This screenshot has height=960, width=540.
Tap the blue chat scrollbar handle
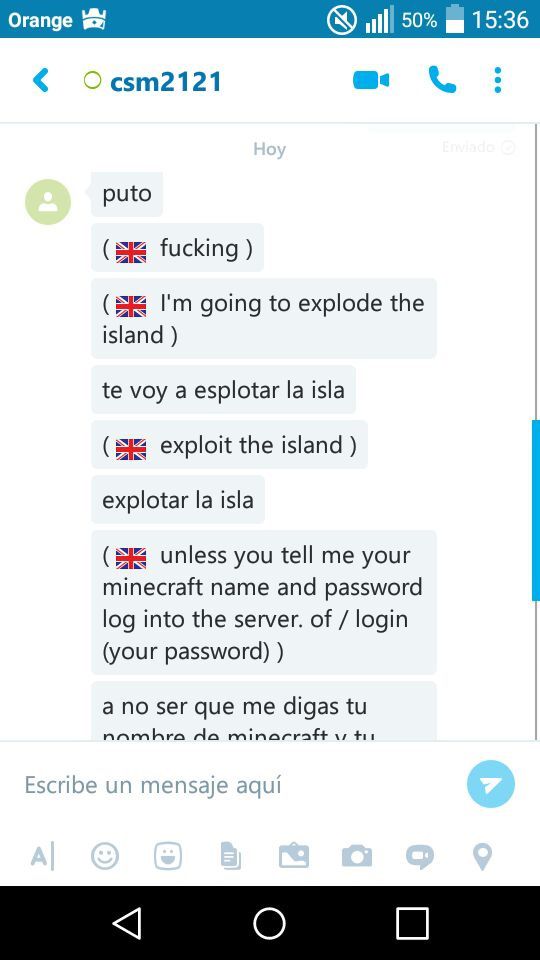click(x=536, y=511)
